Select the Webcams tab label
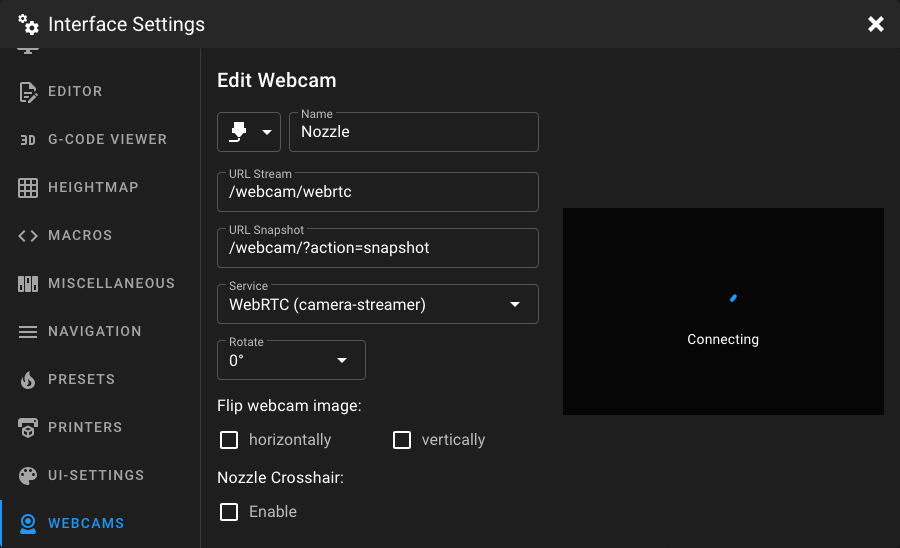 86,523
